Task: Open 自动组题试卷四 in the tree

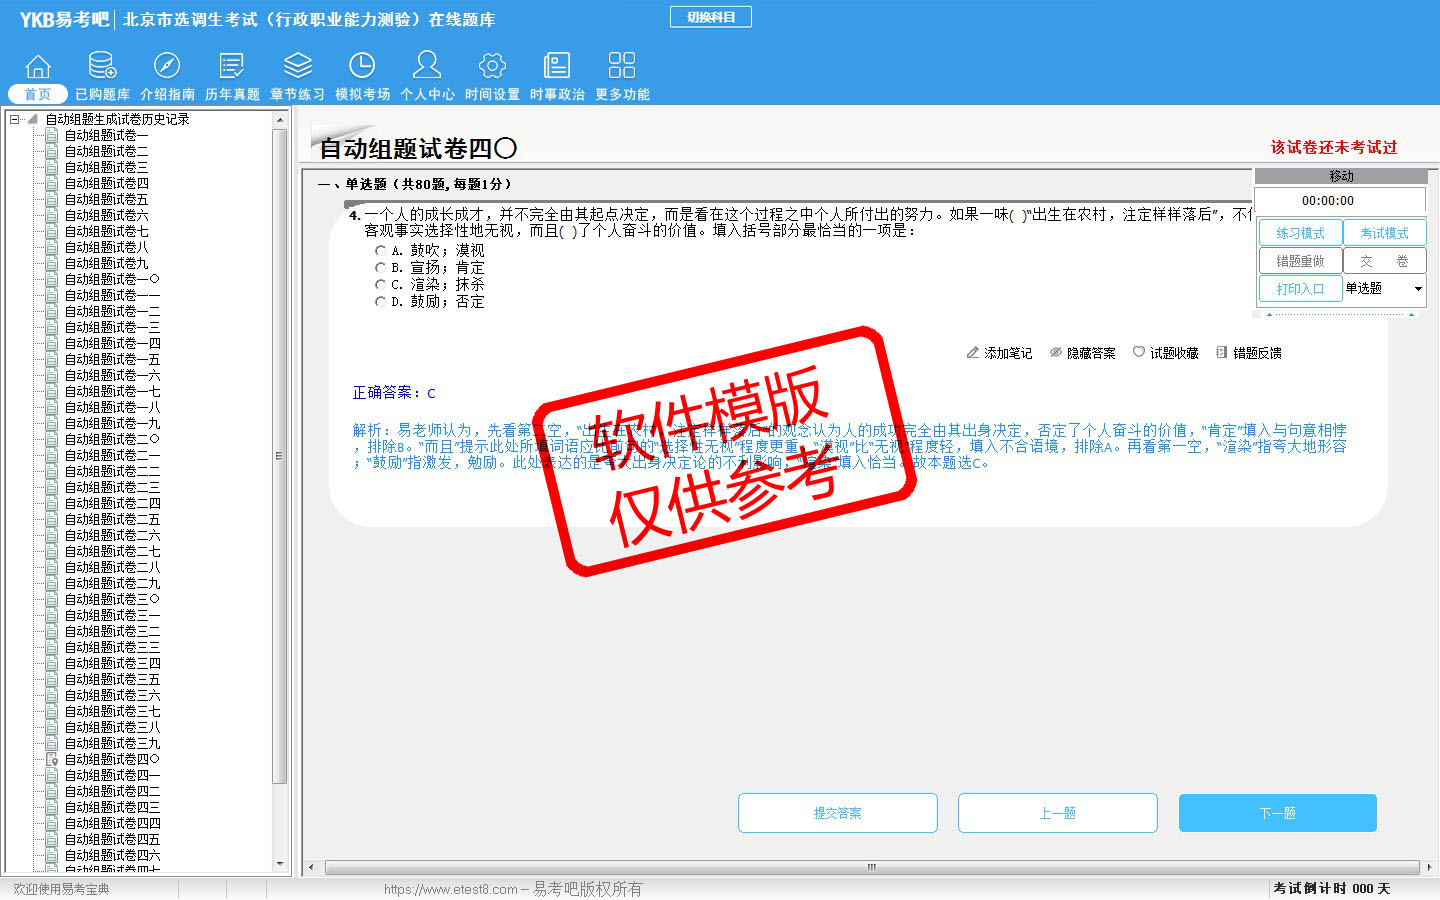Action: (x=106, y=183)
